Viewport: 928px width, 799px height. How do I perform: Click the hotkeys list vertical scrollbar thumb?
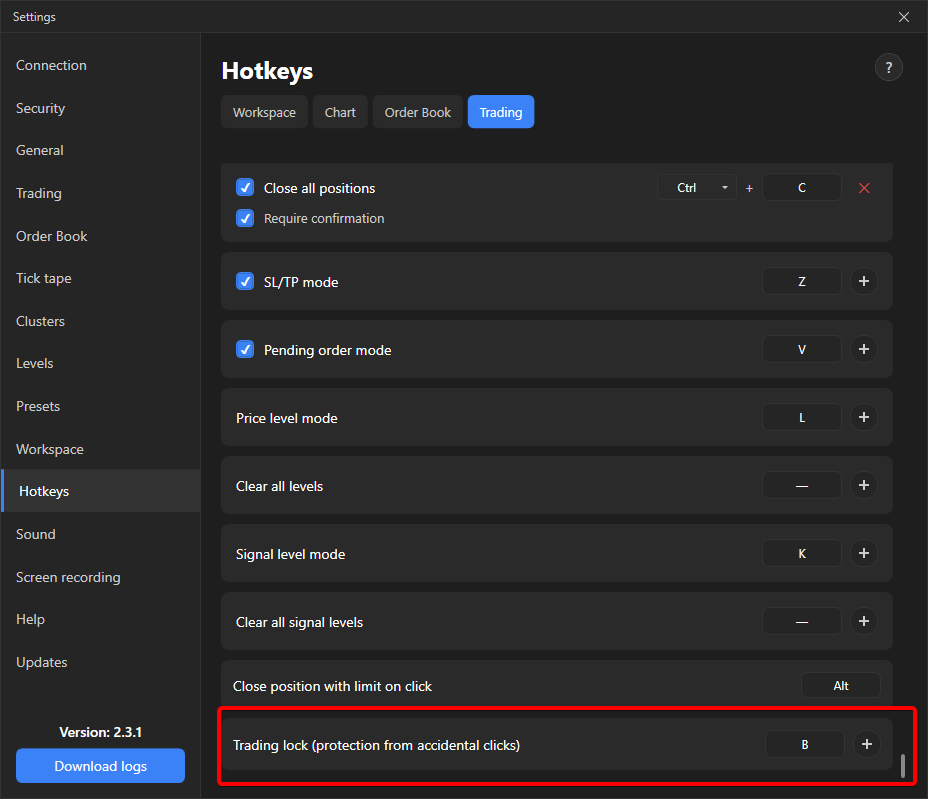pyautogui.click(x=903, y=766)
